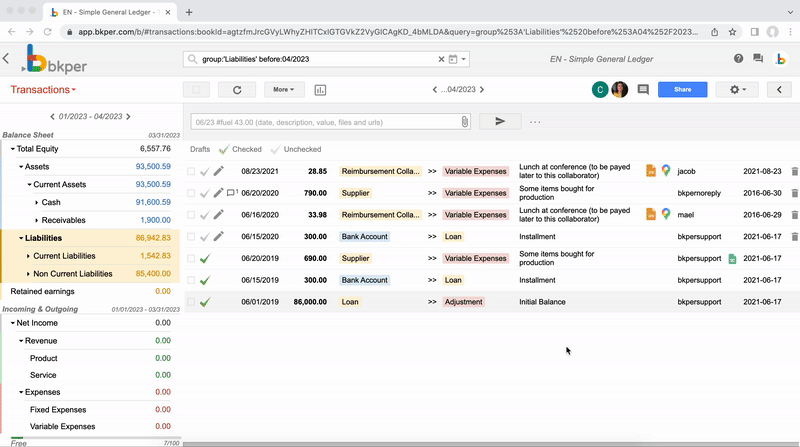Click the green C user avatar
Viewport: 800px width, 447px height.
pyautogui.click(x=600, y=90)
